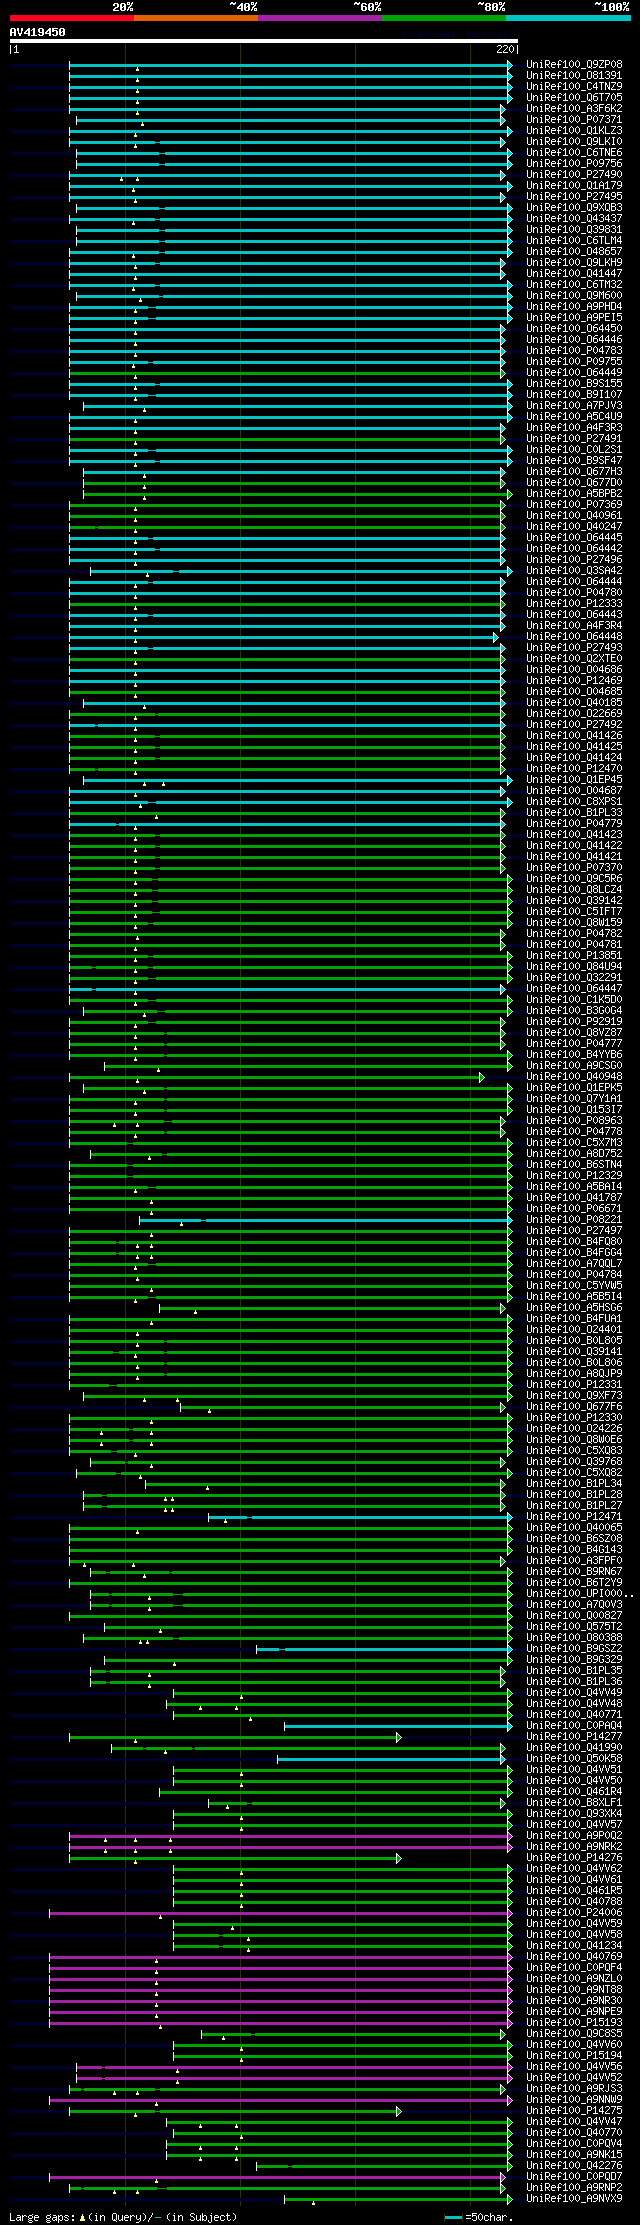Viewport: 640px width, 2225px height.
Task: Click the red ~20% identity legend segment
Action: (x=72, y=18)
